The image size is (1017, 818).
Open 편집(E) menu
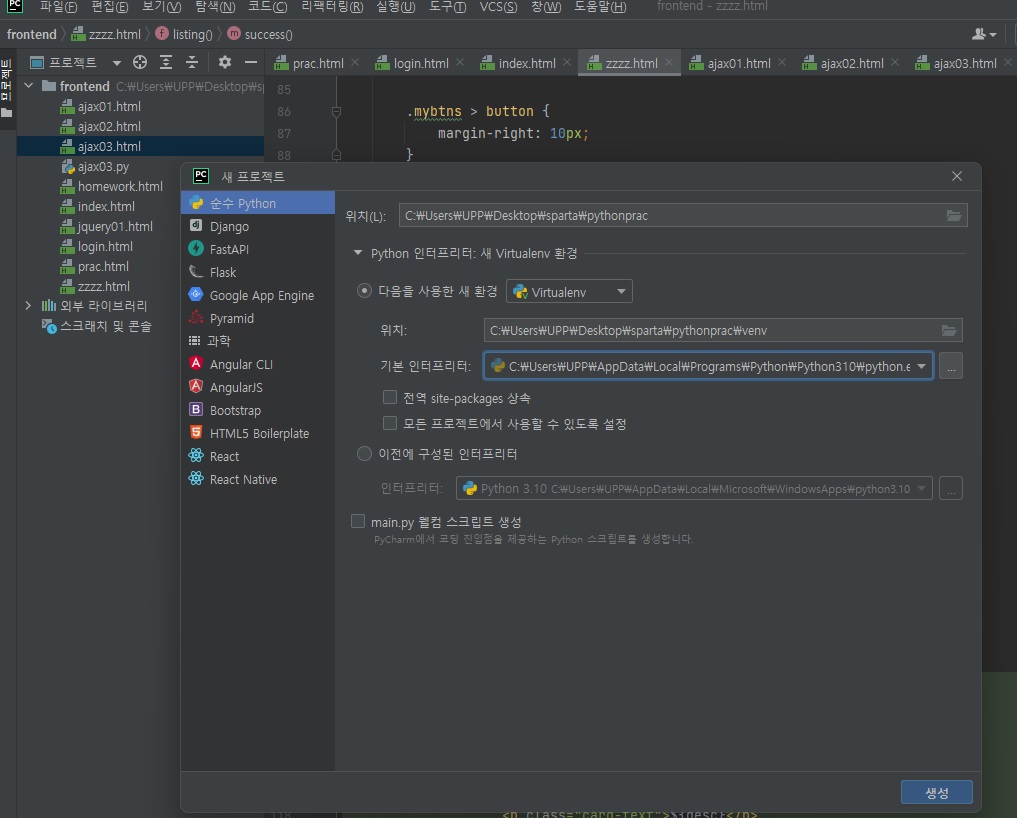click(x=110, y=7)
